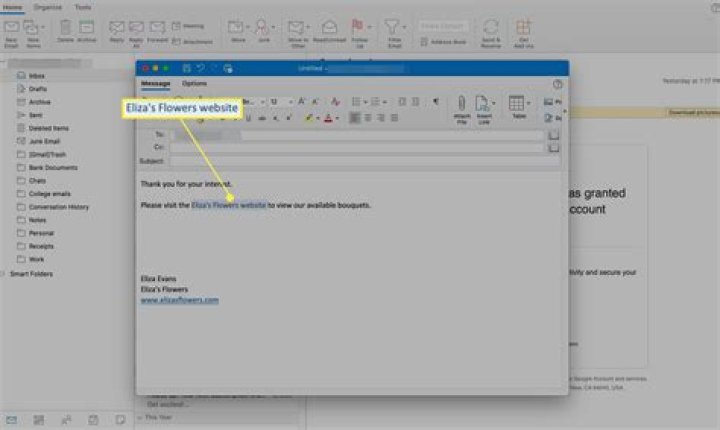The height and width of the screenshot is (430, 720).
Task: Click the Delete icon in main ribbon
Action: pyautogui.click(x=65, y=28)
